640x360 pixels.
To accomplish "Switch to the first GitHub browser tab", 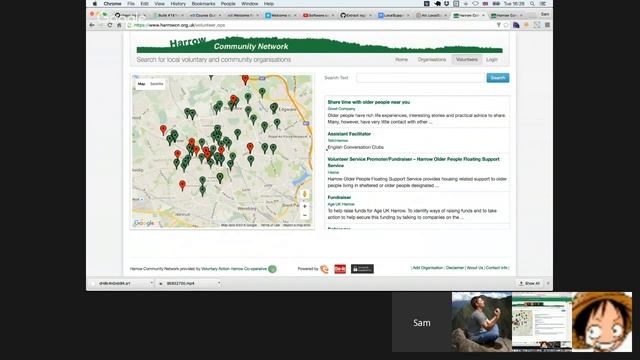I will click(x=129, y=15).
